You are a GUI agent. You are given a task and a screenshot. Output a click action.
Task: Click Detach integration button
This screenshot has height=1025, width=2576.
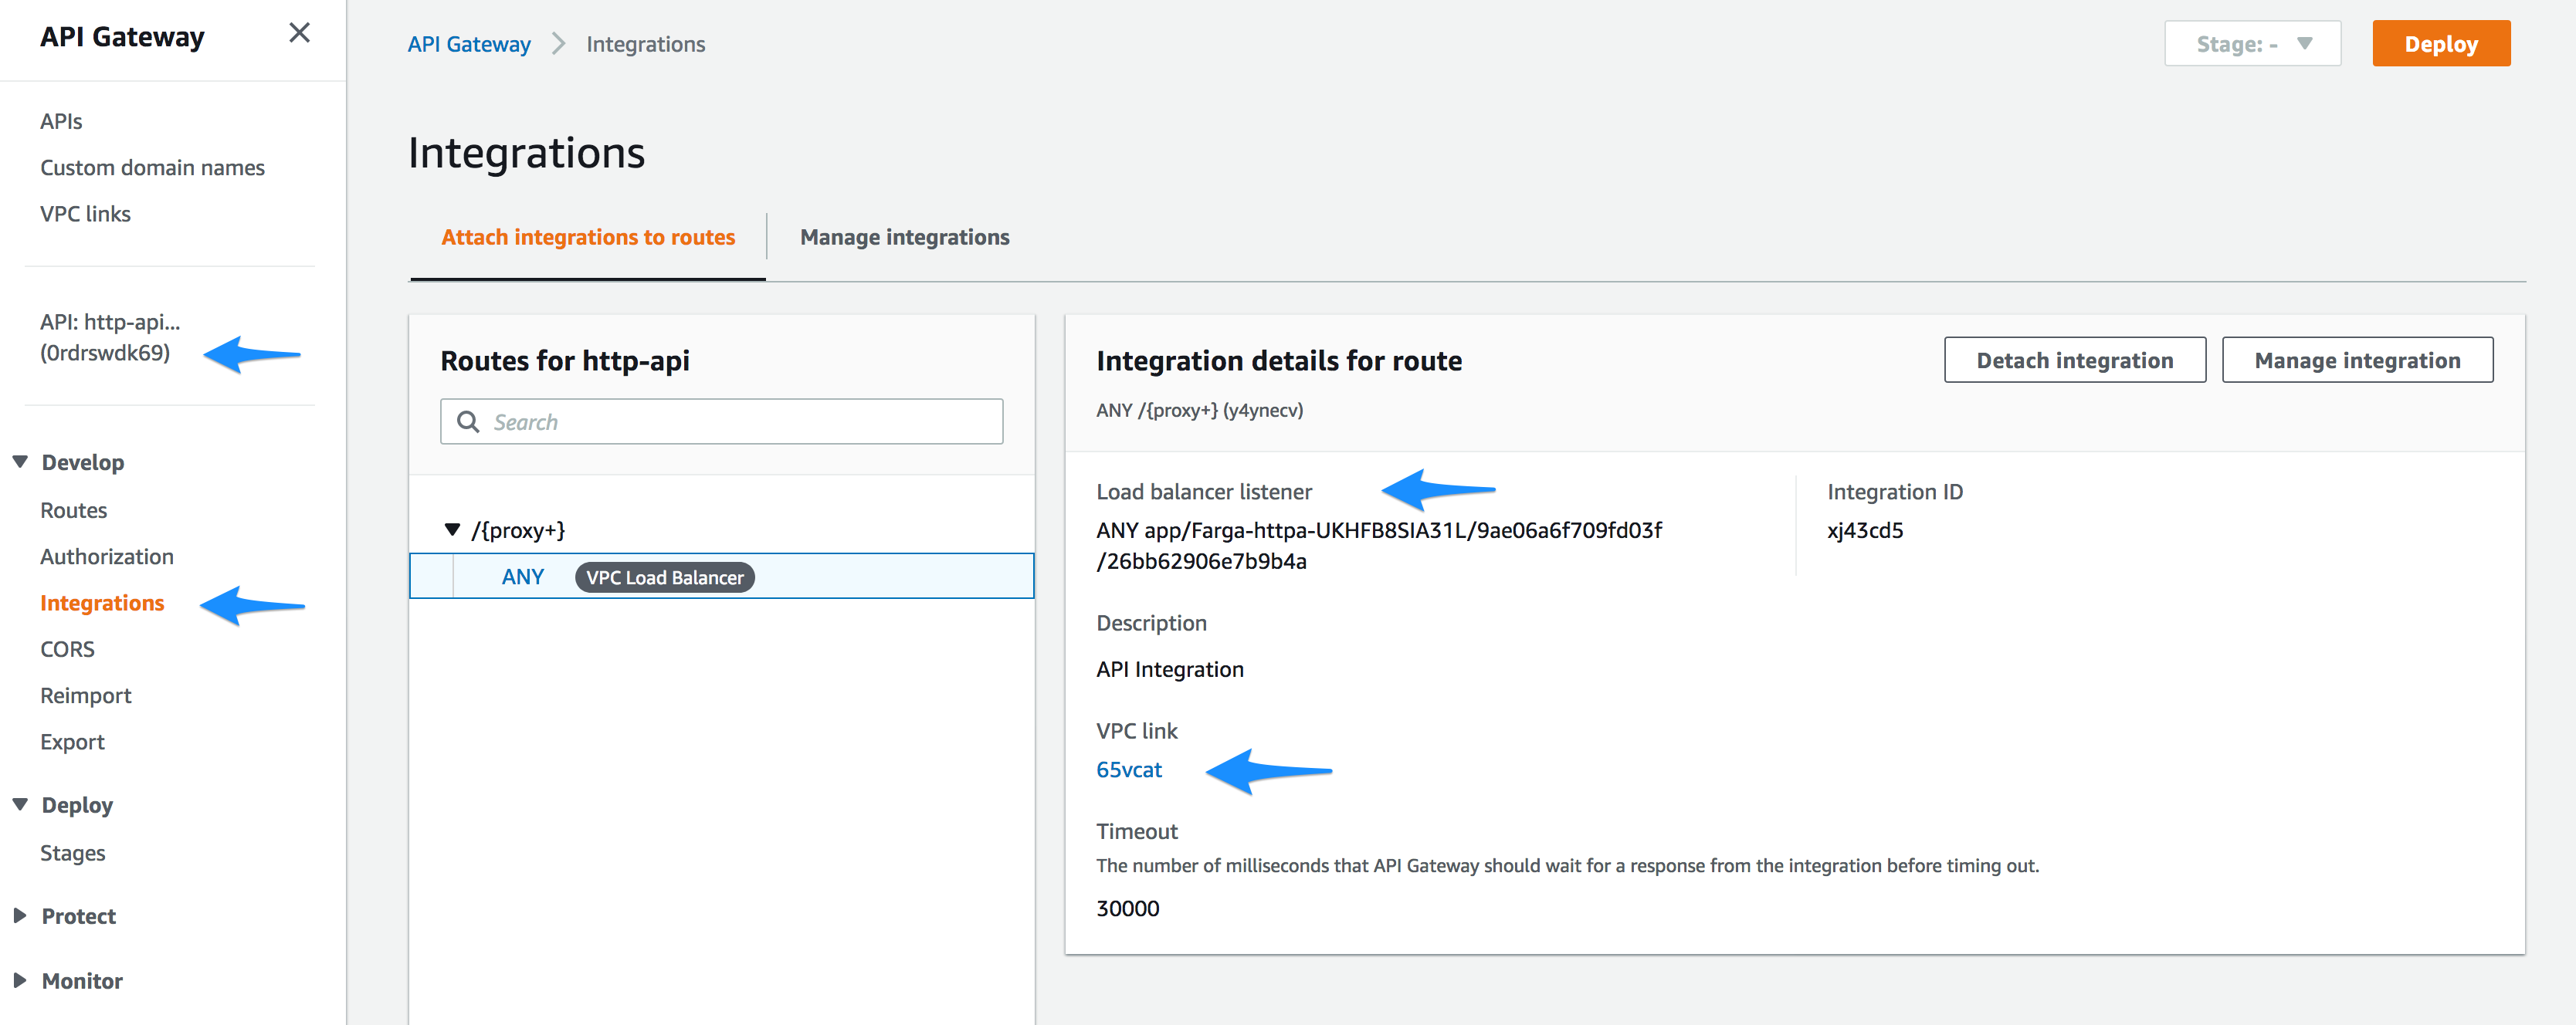pos(2074,360)
